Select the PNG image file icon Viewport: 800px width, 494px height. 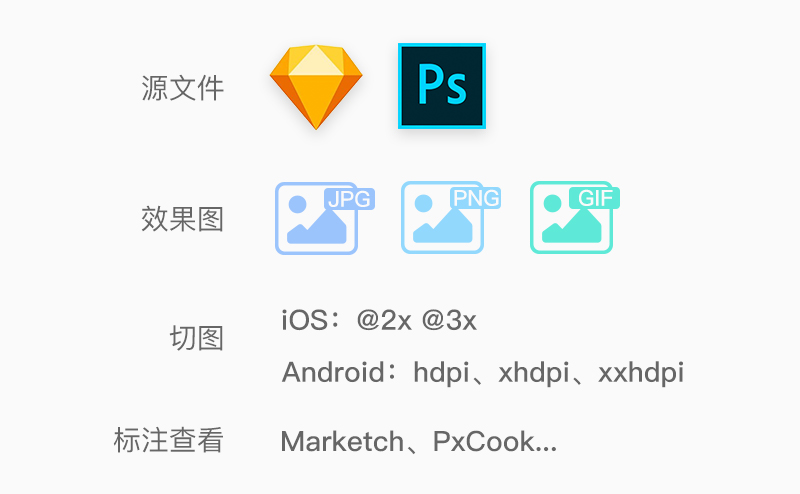pos(451,217)
